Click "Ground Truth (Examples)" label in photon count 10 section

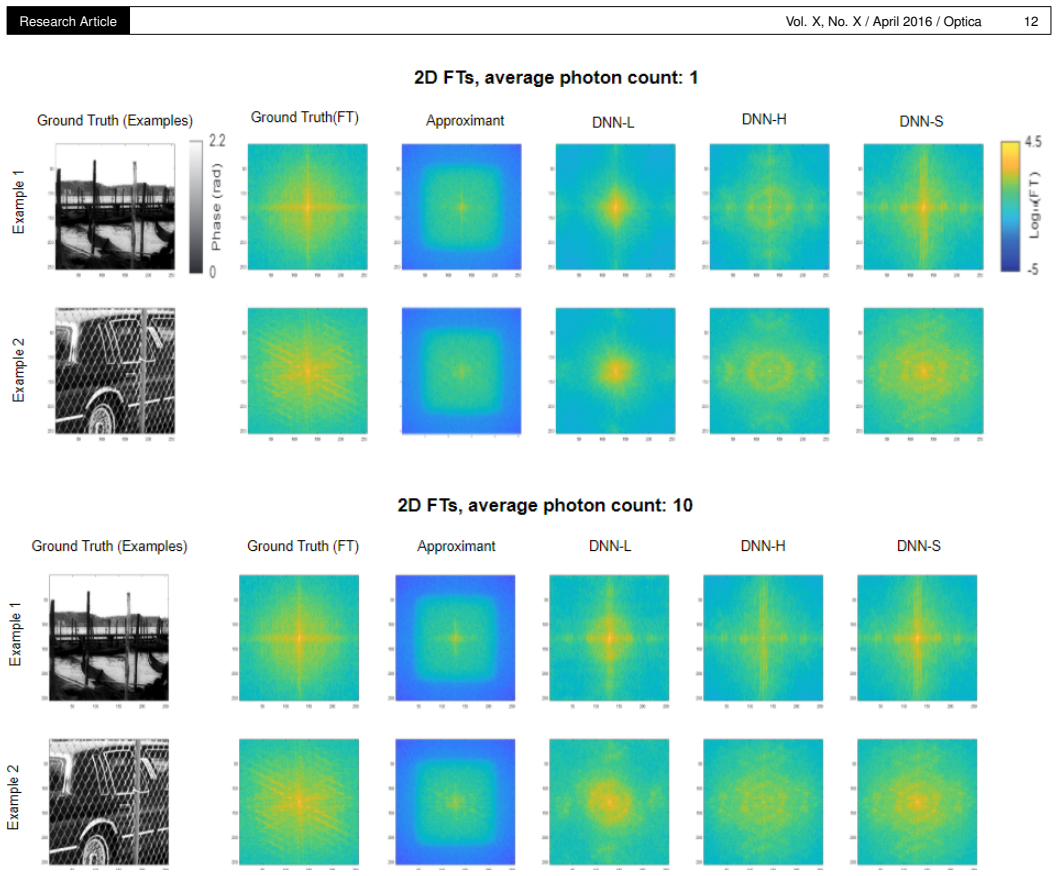[109, 546]
